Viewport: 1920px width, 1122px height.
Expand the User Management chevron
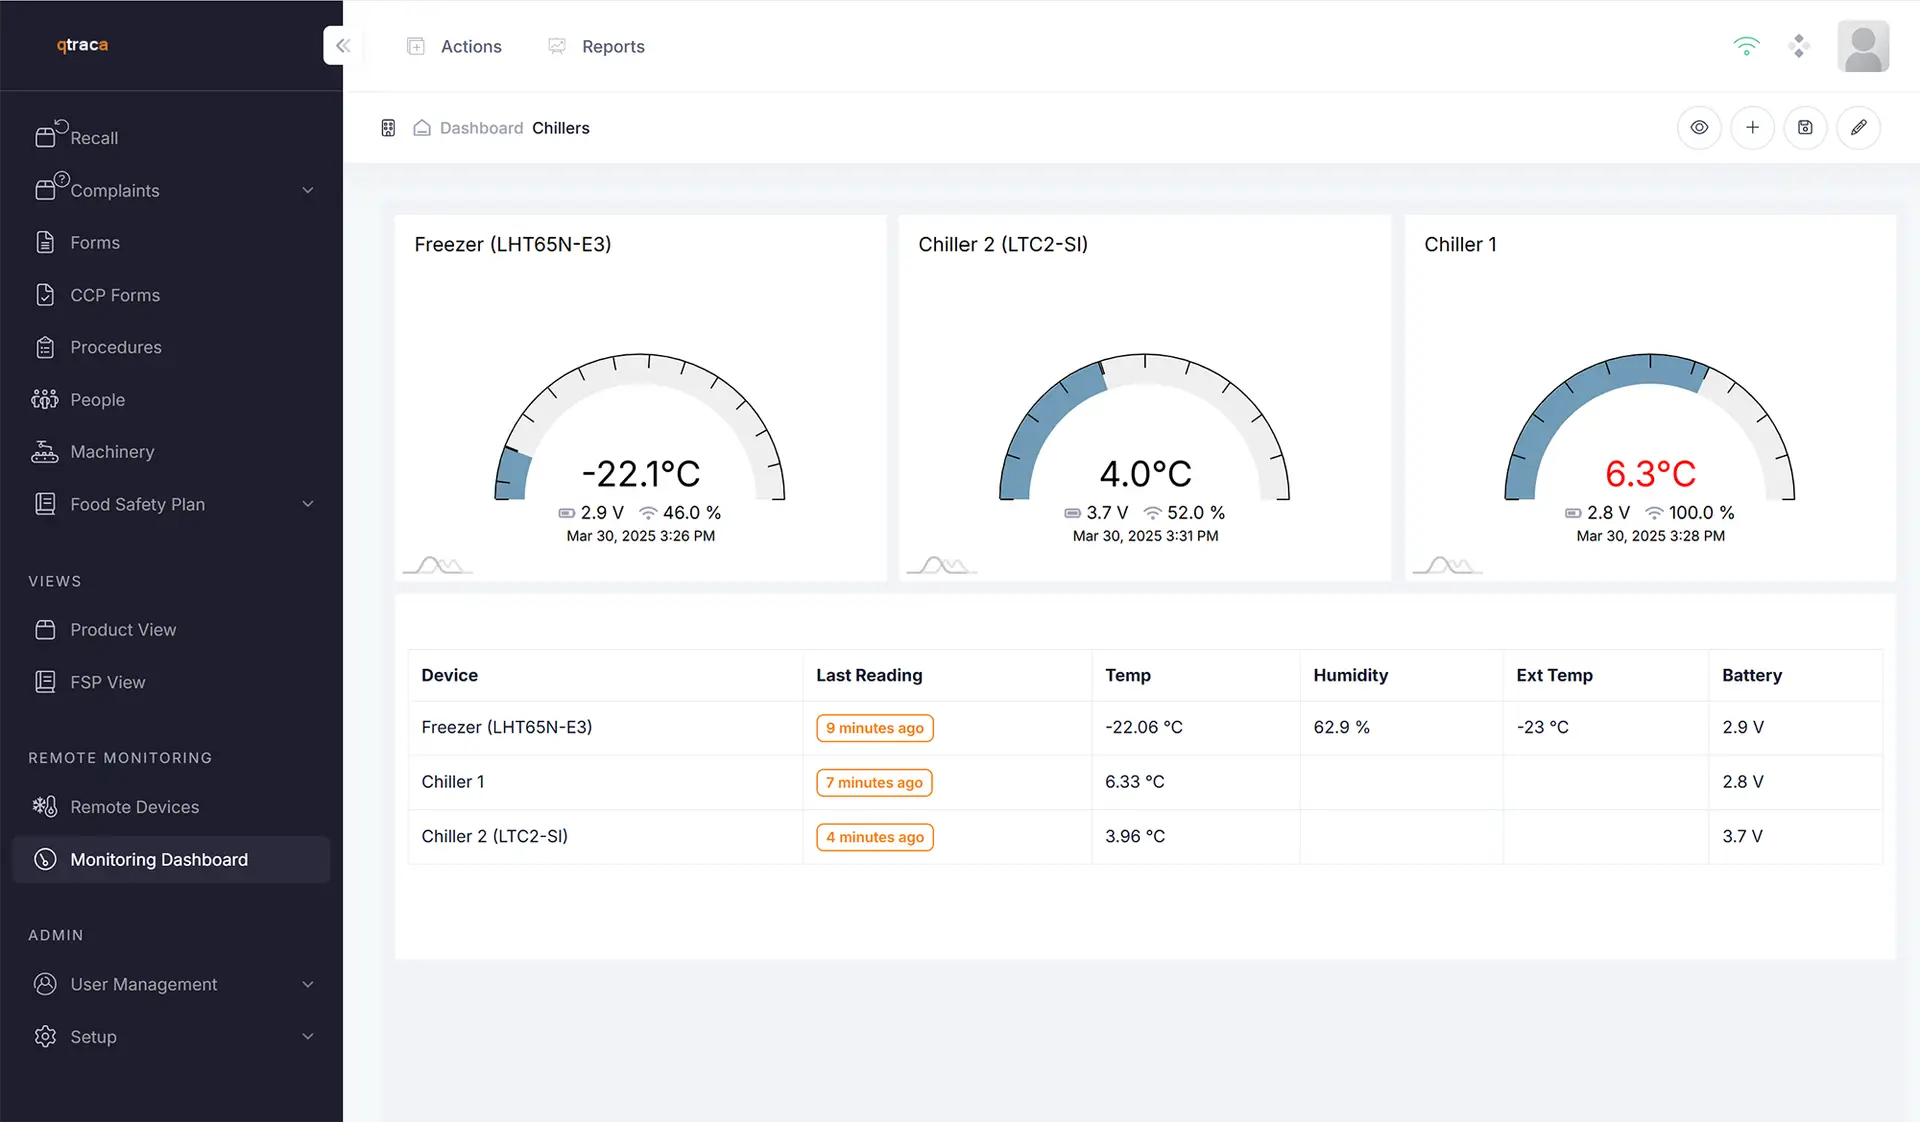click(308, 984)
